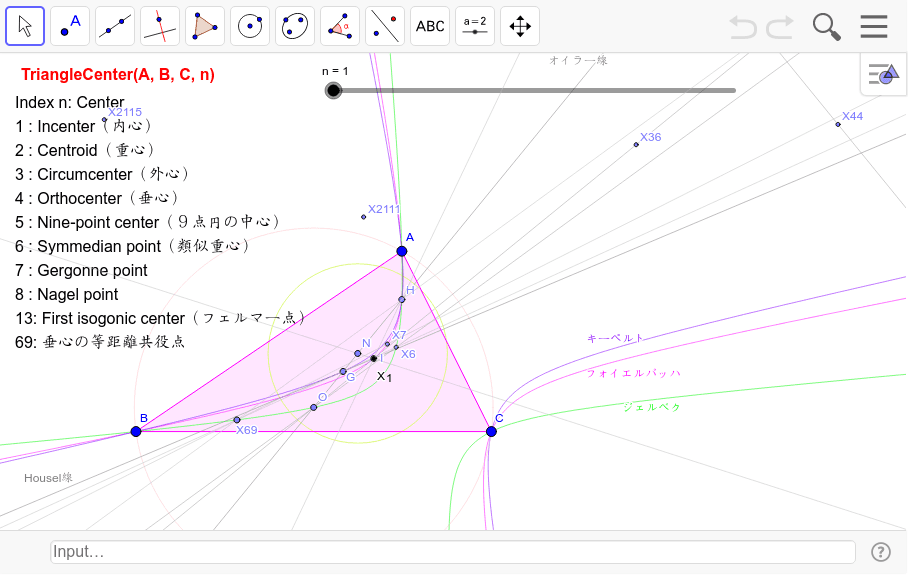Click the green ジェルベク curve label

[x=652, y=407]
